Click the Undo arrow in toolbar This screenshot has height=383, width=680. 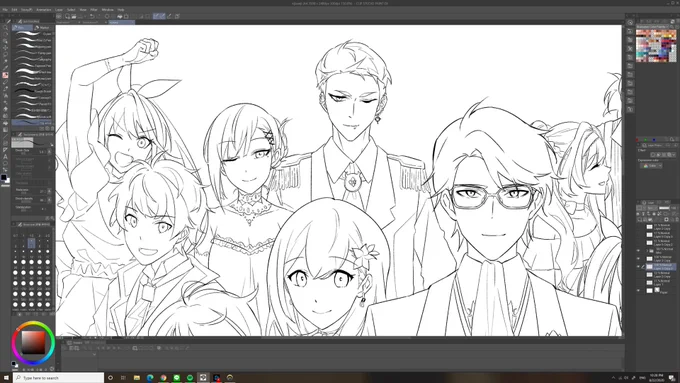pyautogui.click(x=92, y=16)
